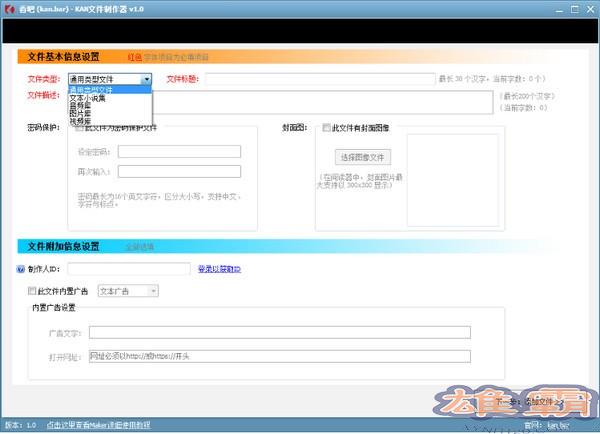Minimize the KAN文件制作器 window

coord(559,9)
